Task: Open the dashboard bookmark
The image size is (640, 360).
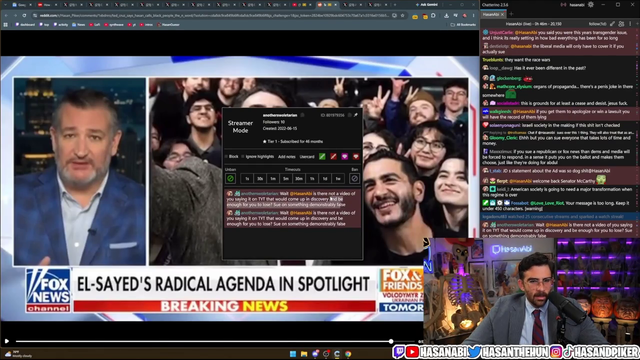Action: [x=25, y=24]
